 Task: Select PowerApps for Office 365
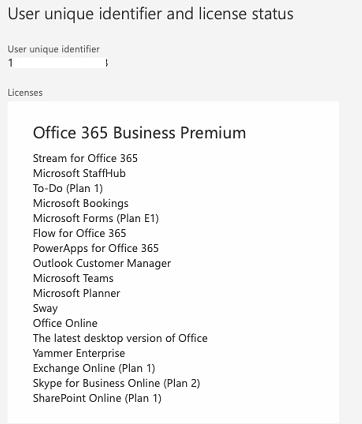96,248
